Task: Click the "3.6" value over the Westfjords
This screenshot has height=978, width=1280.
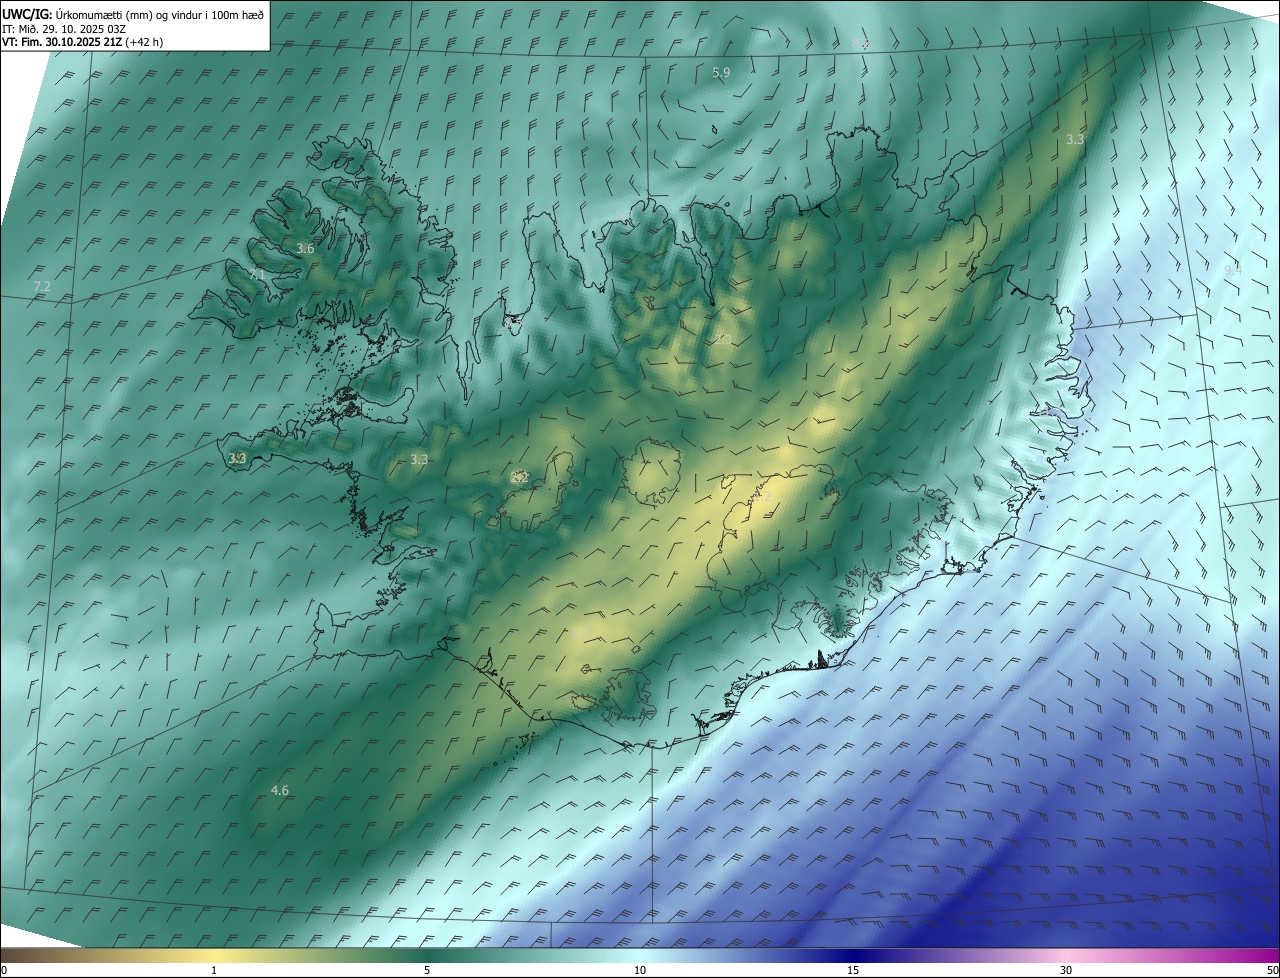Action: 305,249
